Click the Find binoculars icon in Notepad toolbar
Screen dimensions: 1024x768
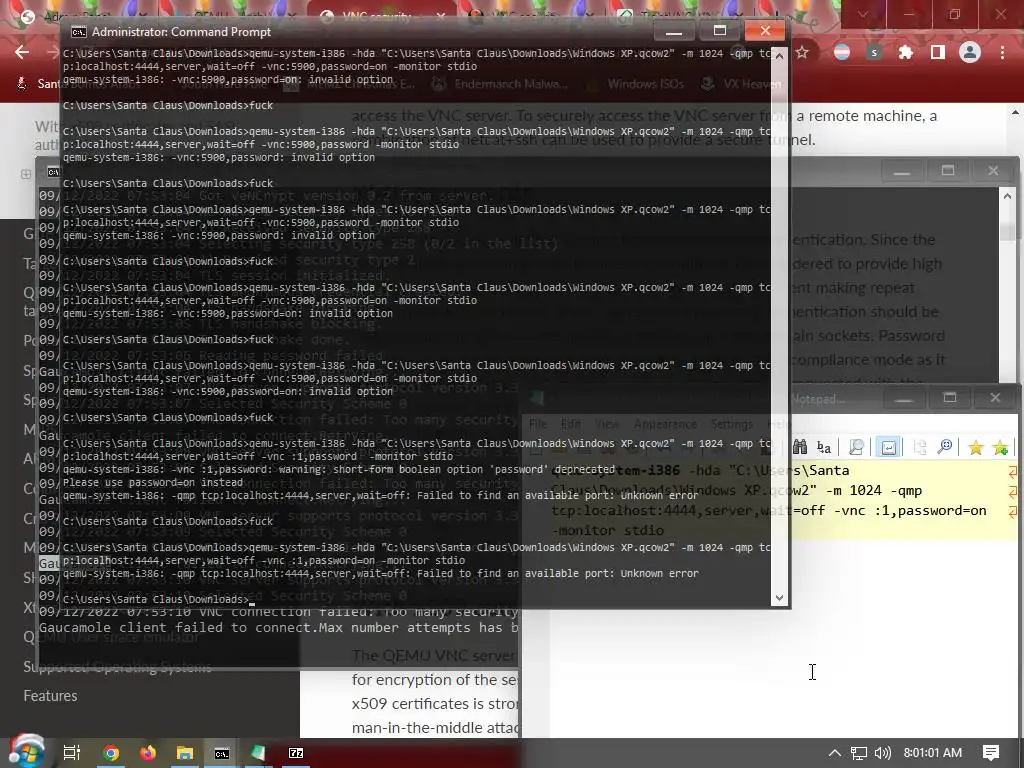pos(799,447)
